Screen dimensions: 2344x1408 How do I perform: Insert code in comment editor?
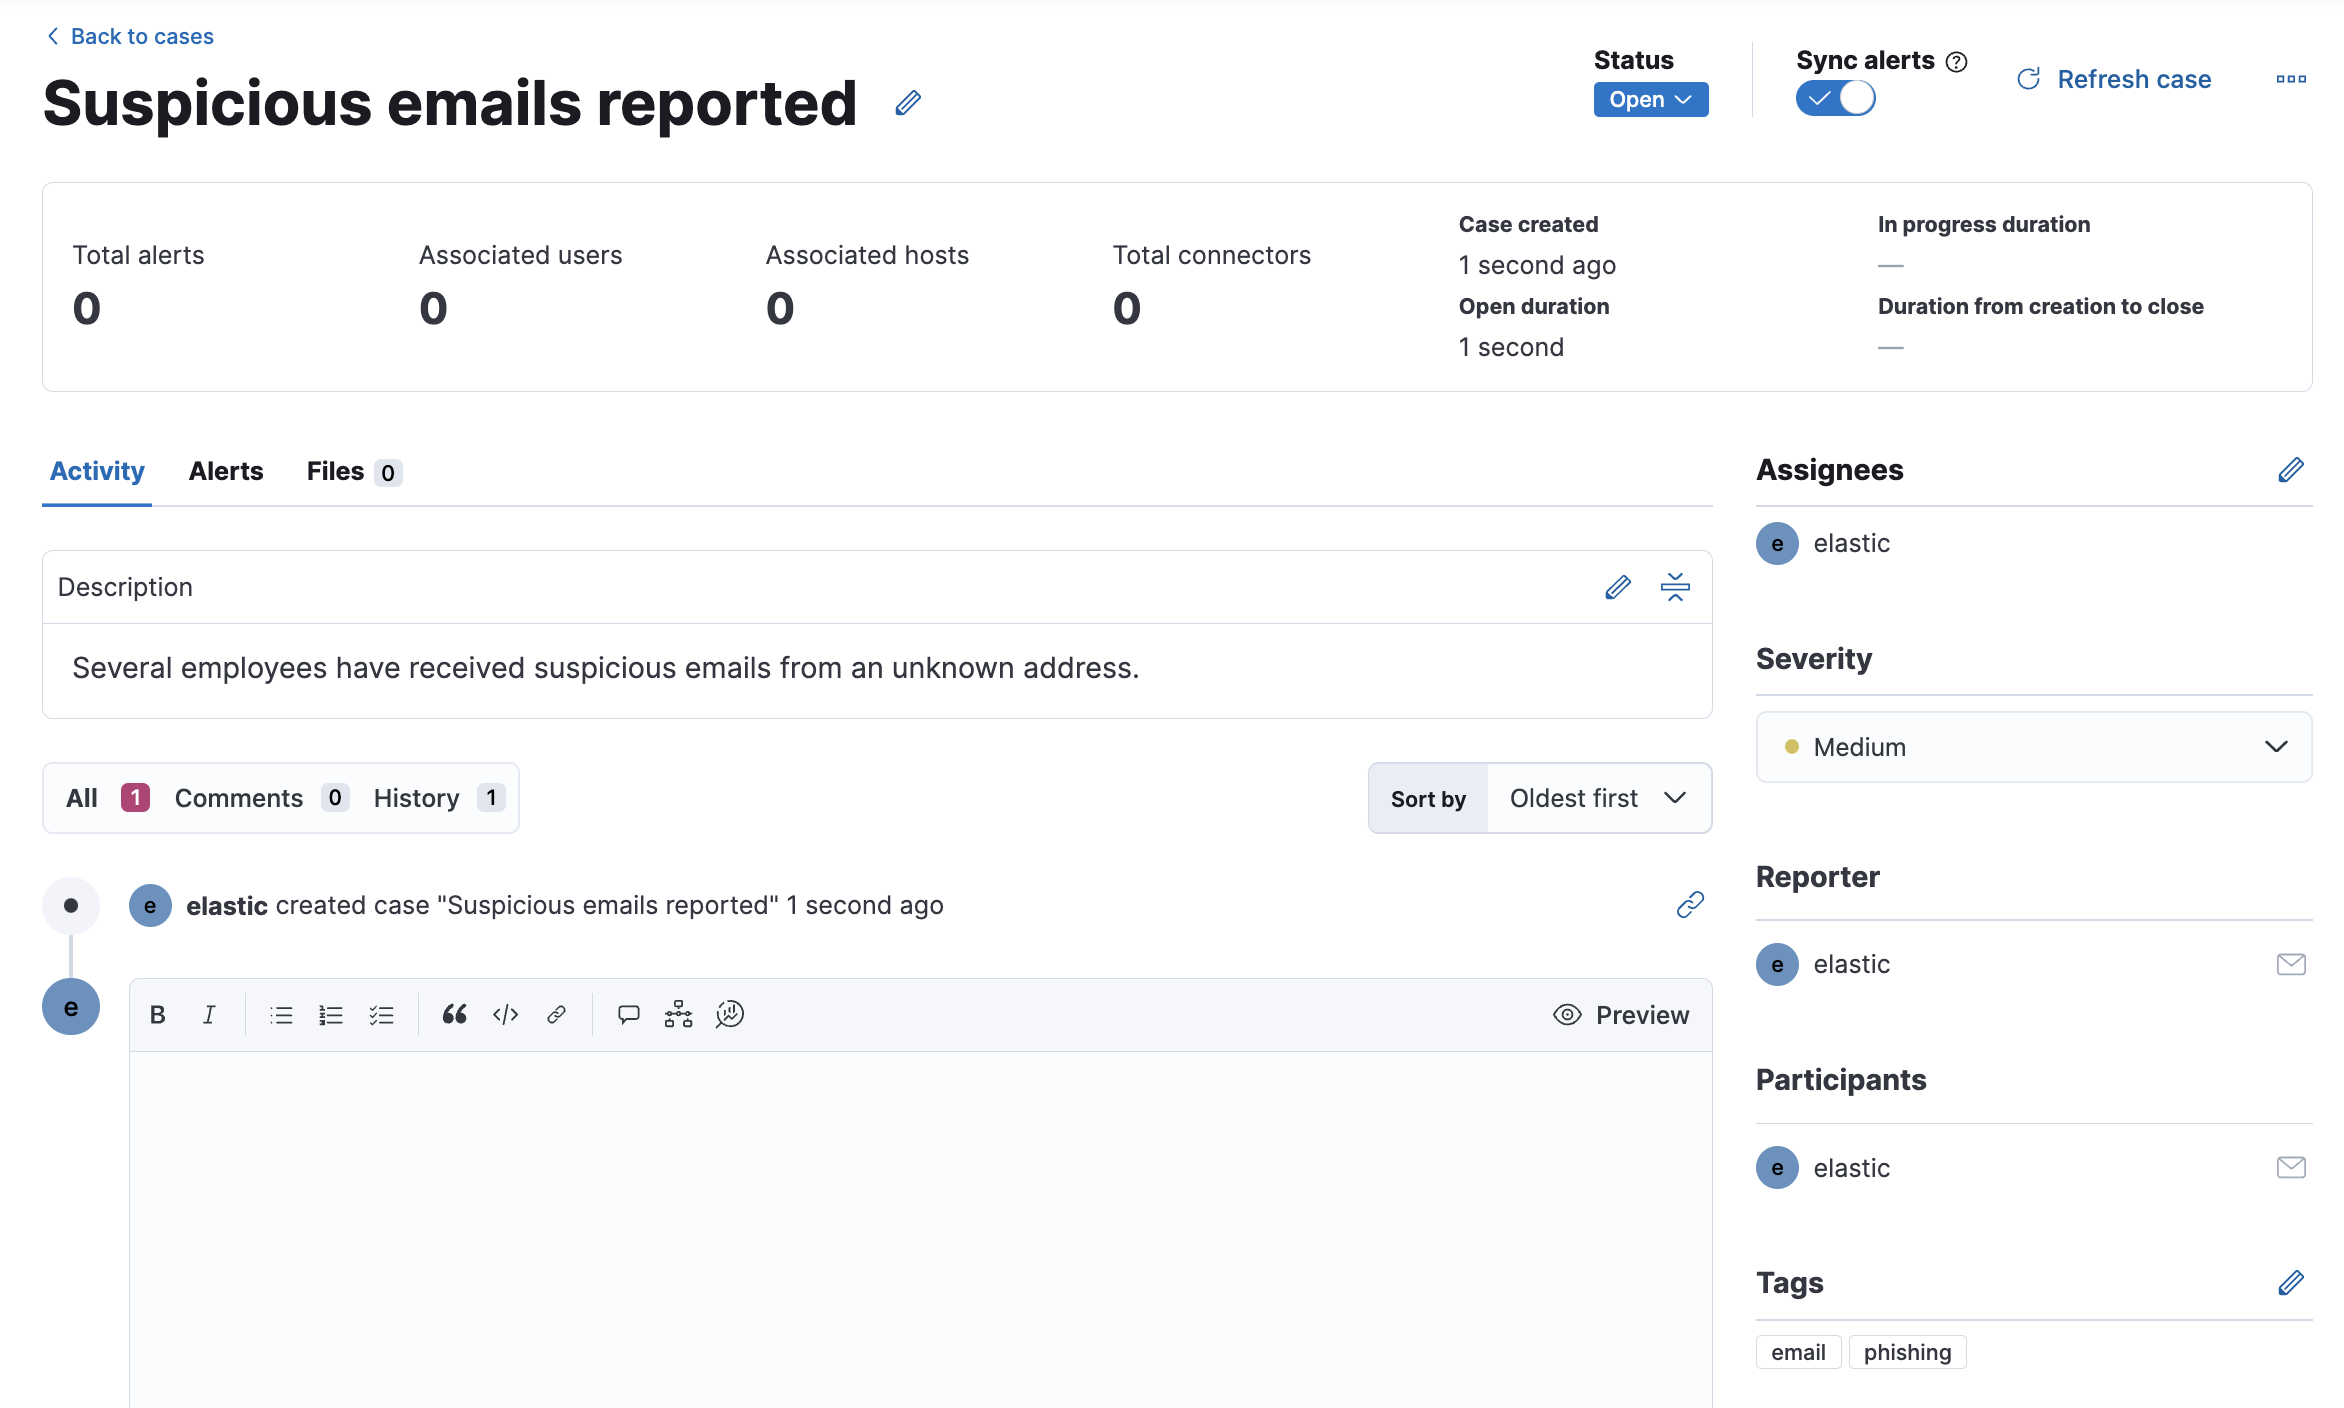point(505,1015)
